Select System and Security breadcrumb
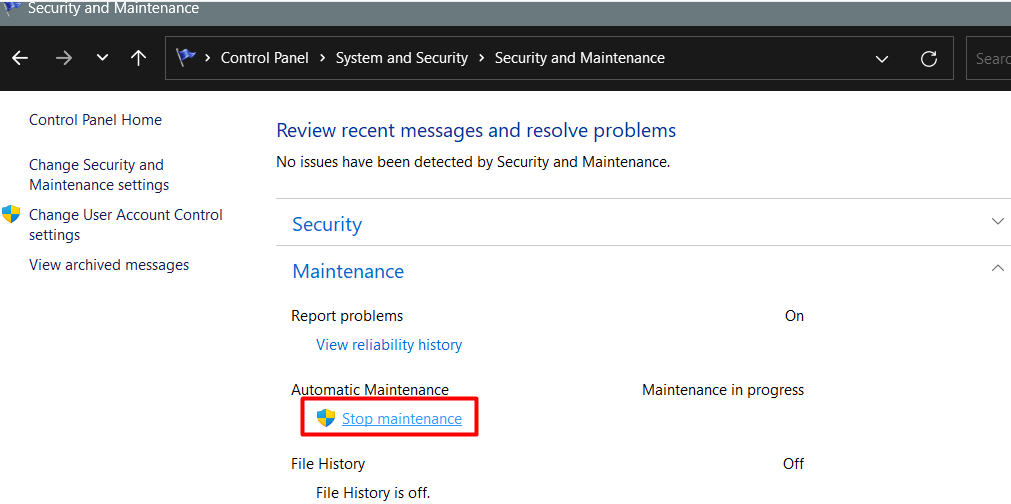This screenshot has height=504, width=1011. tap(402, 58)
